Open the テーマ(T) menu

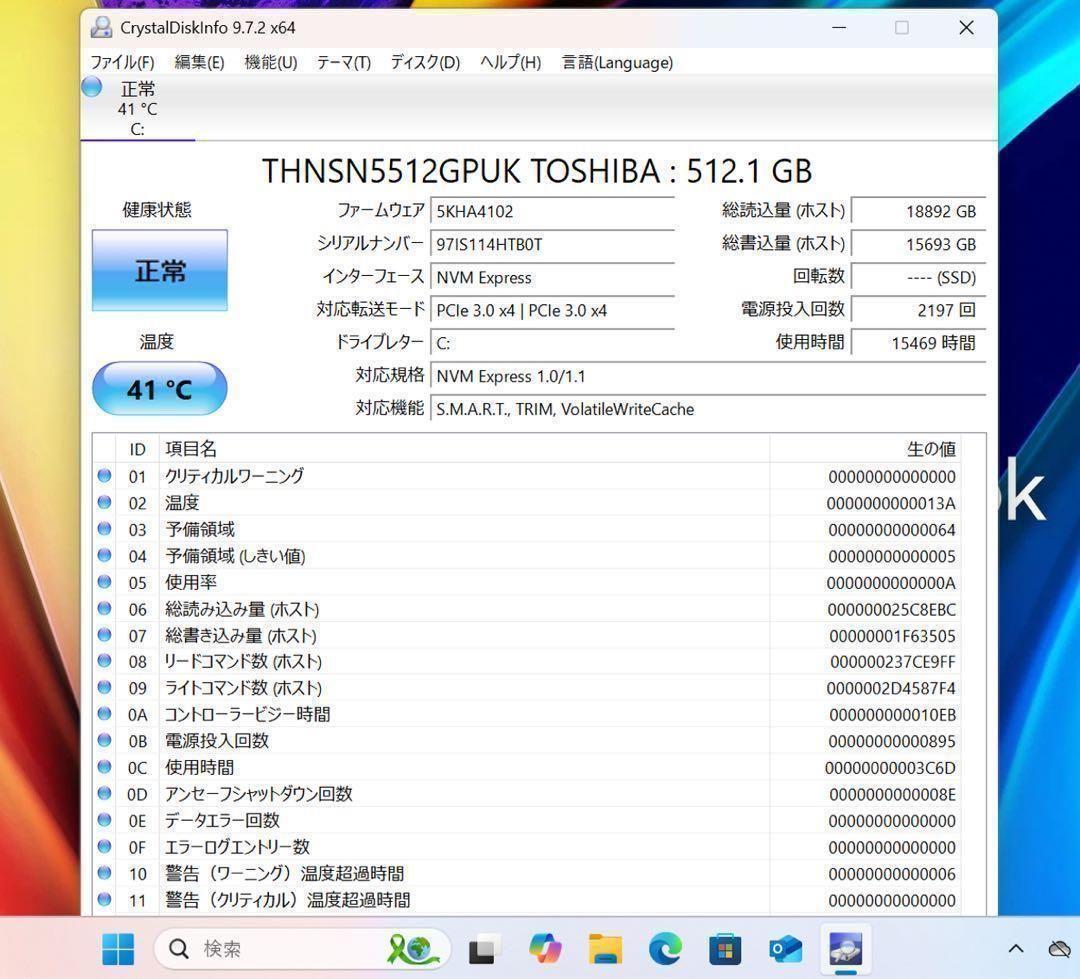342,62
